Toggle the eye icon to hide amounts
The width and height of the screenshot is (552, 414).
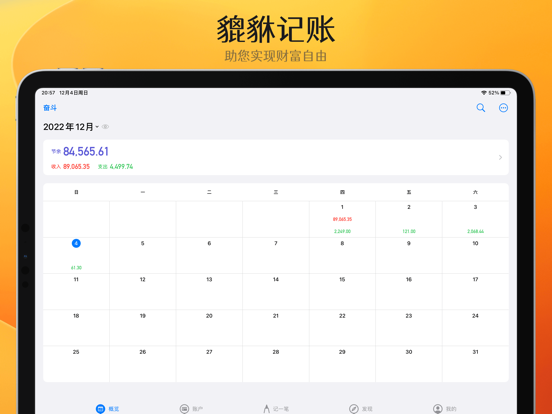click(105, 127)
